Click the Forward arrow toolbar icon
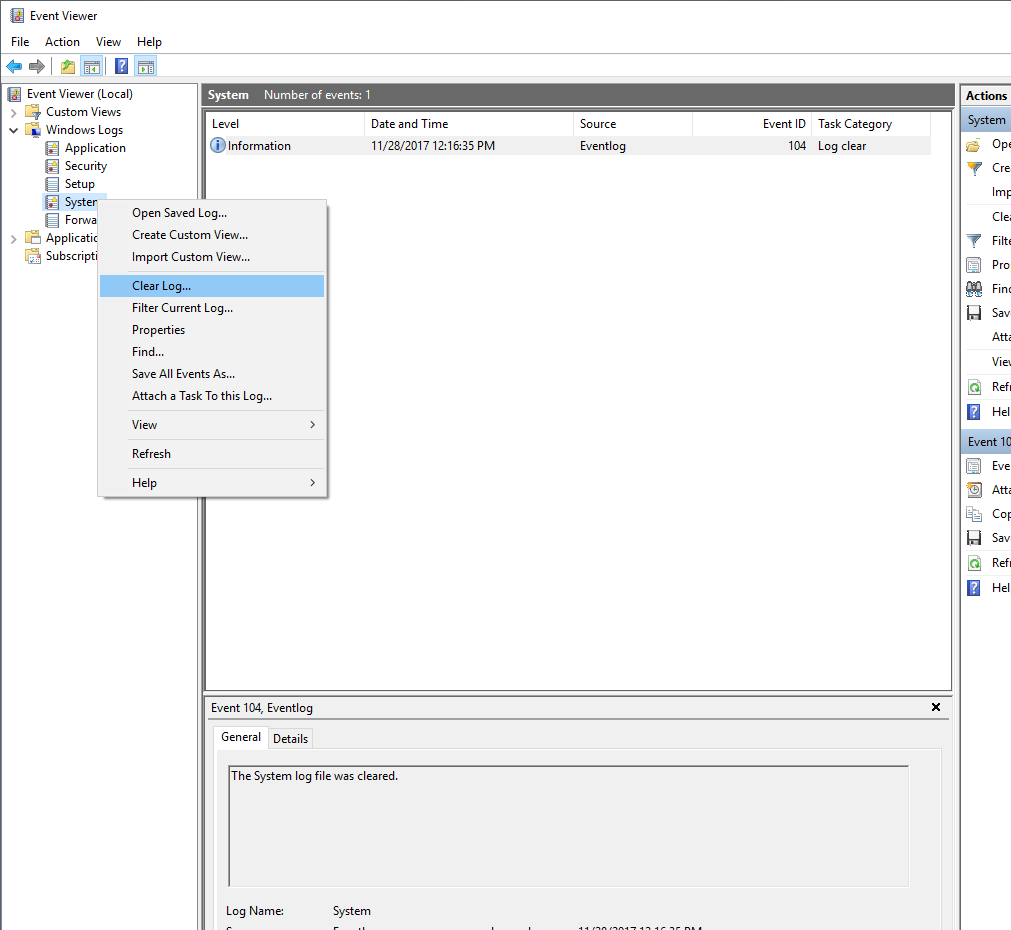 coord(37,66)
